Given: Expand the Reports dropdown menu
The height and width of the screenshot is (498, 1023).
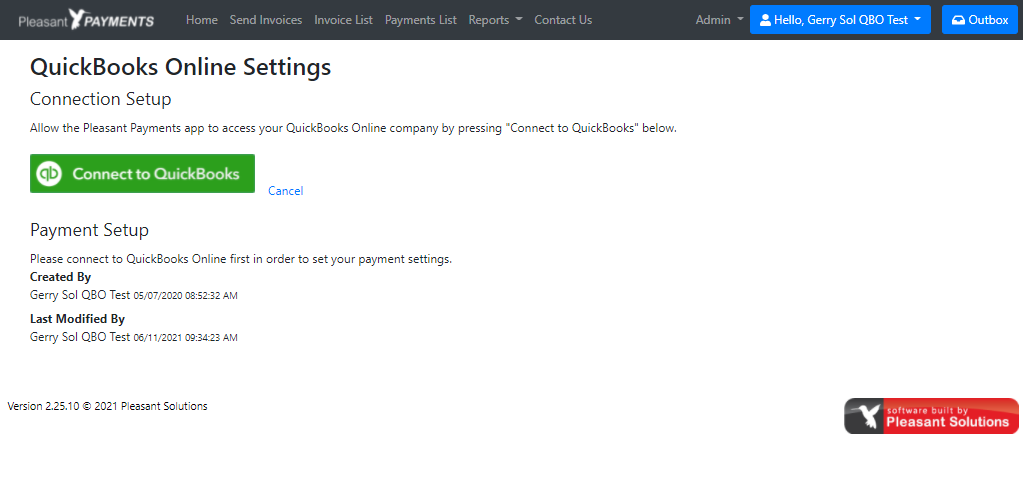Looking at the screenshot, I should coord(495,20).
